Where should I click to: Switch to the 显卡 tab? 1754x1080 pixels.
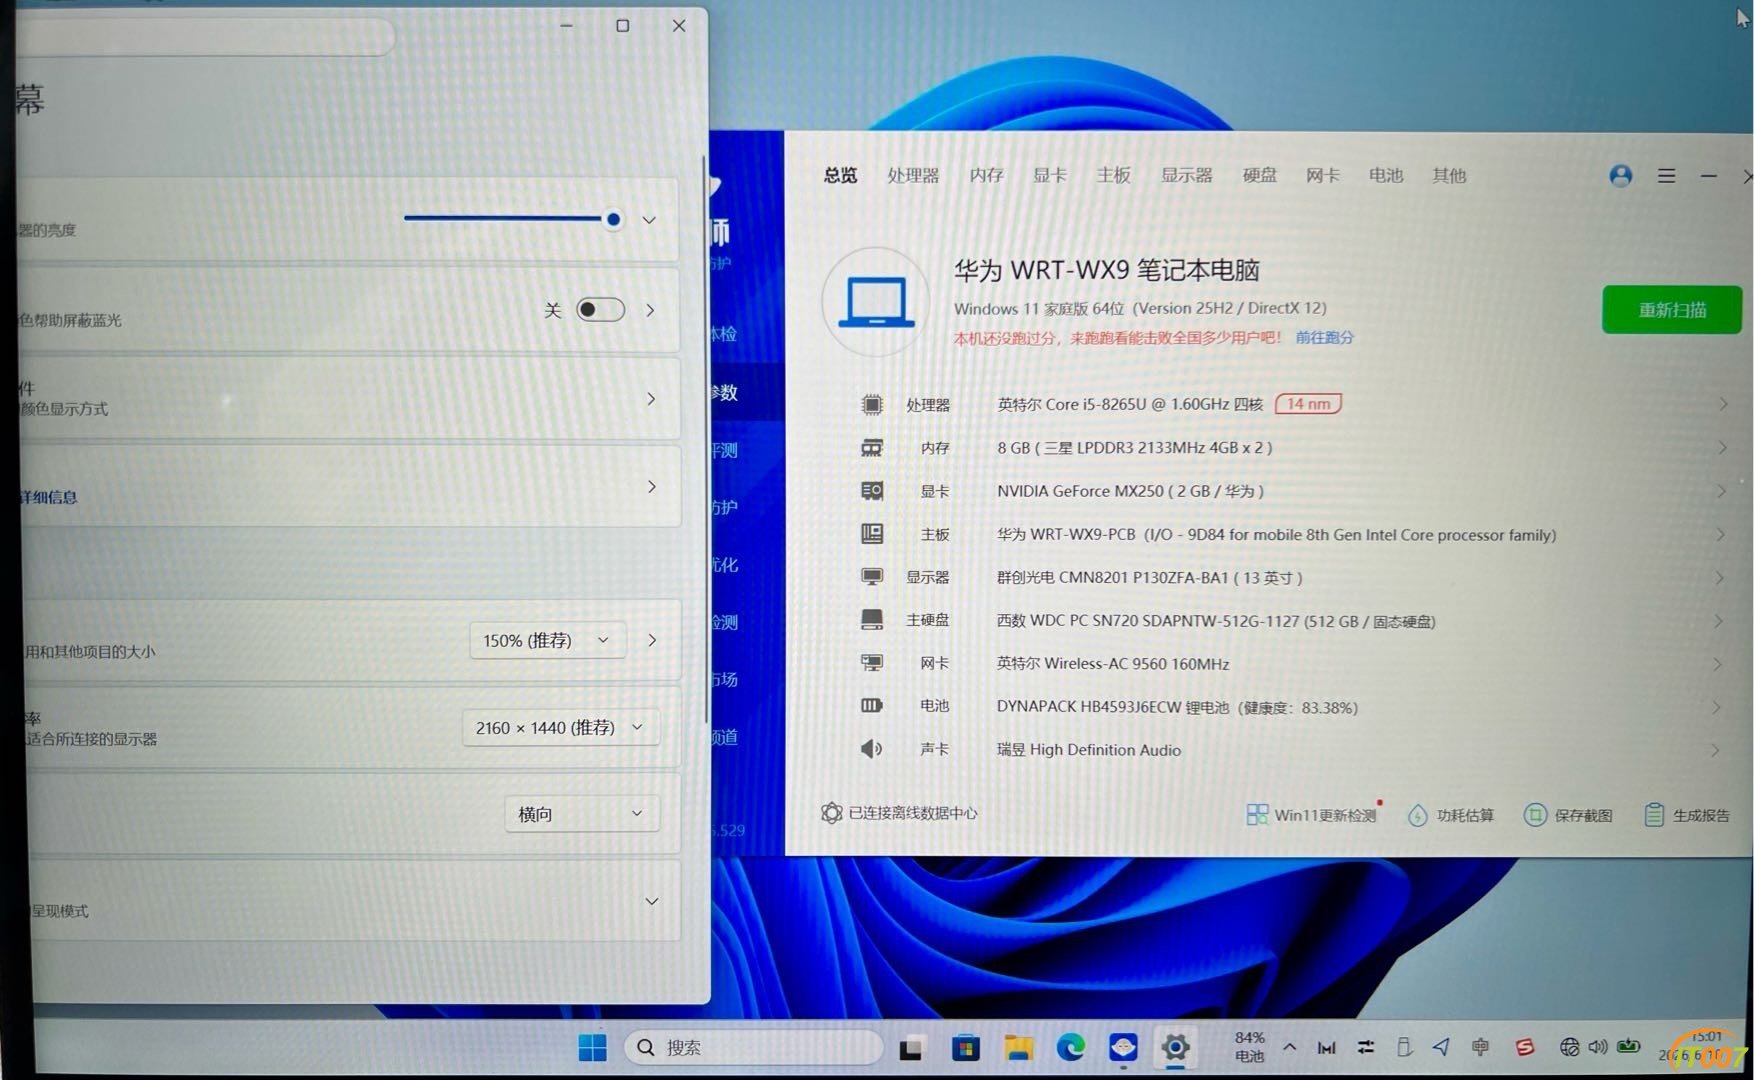(1049, 175)
